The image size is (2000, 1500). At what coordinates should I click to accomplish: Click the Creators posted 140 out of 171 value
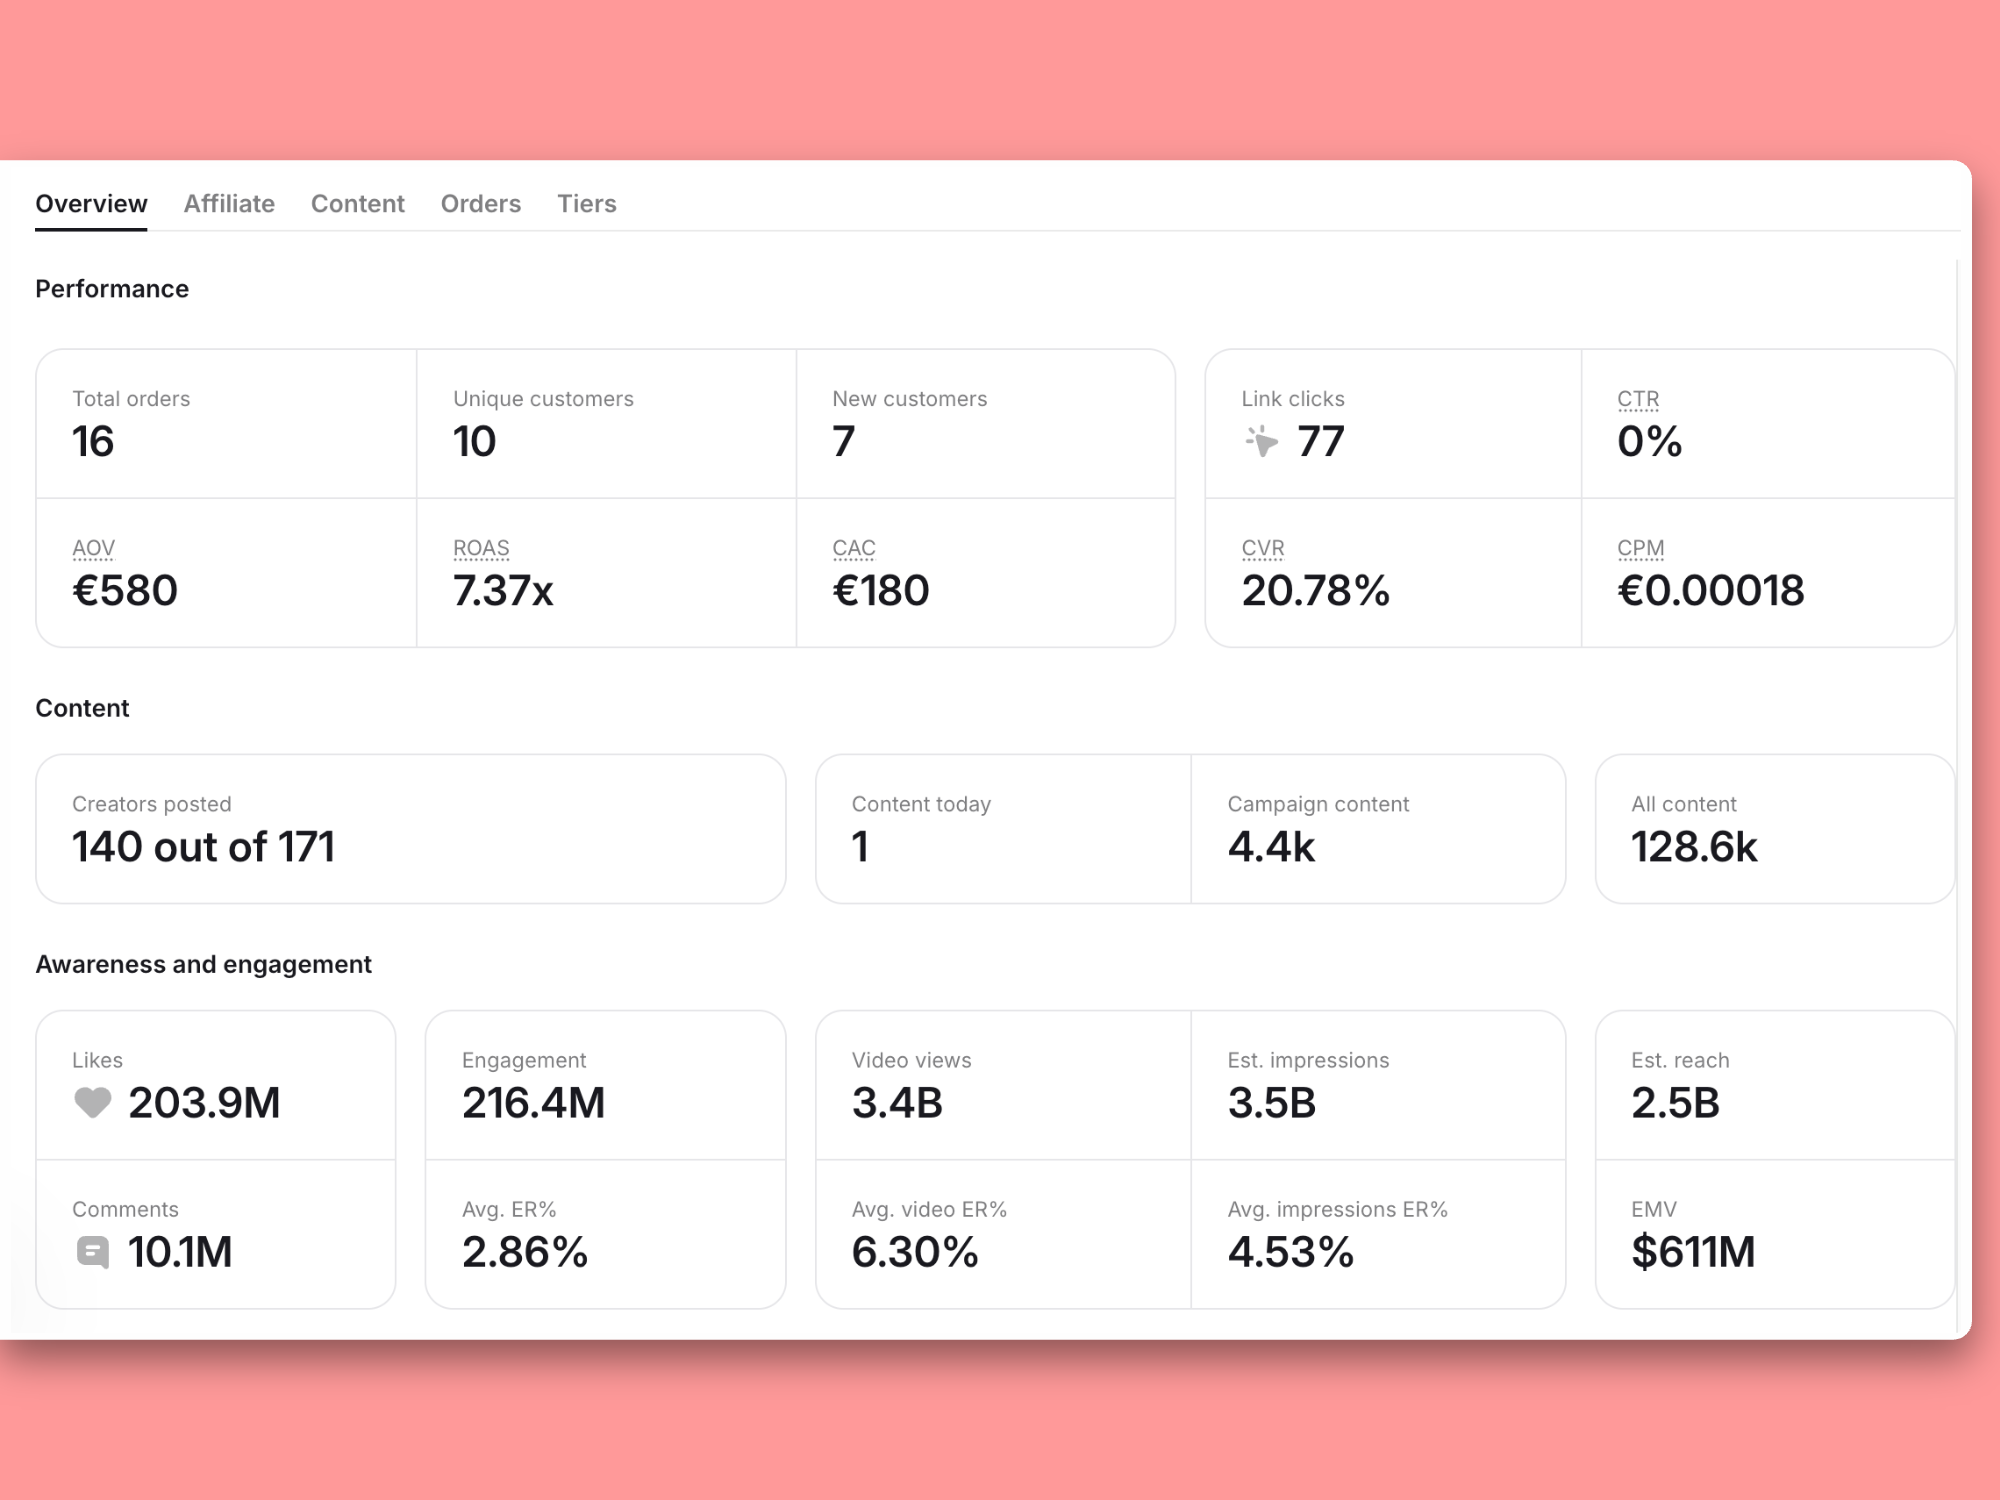coord(203,847)
